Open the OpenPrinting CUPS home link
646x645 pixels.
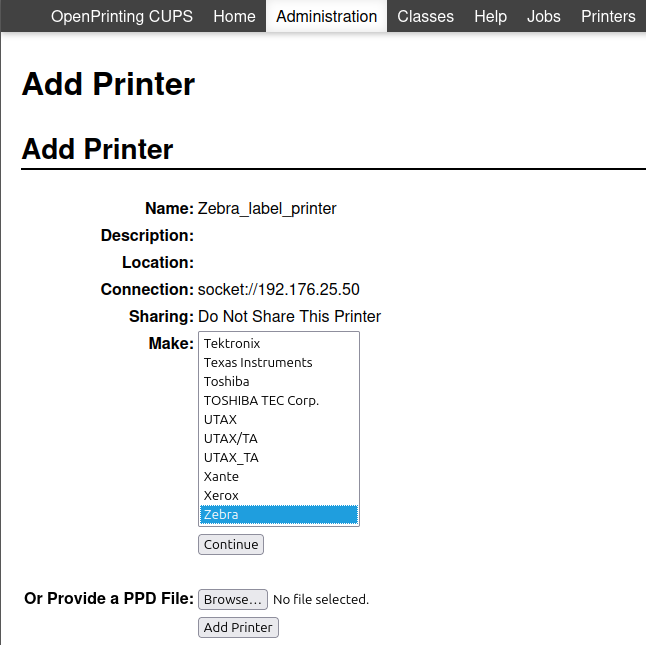[x=121, y=16]
